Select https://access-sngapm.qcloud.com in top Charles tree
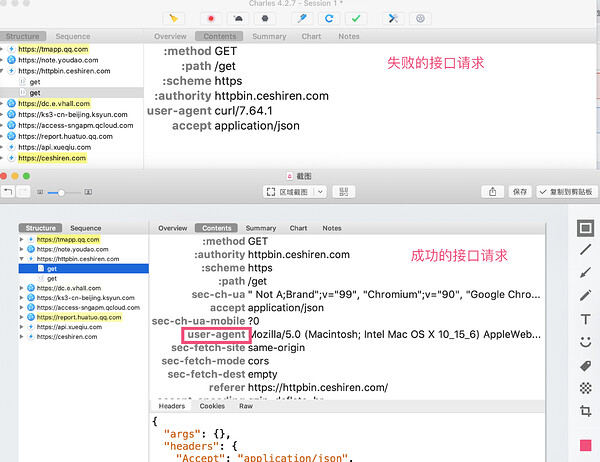Viewport: 600px width, 462px height. click(x=76, y=125)
